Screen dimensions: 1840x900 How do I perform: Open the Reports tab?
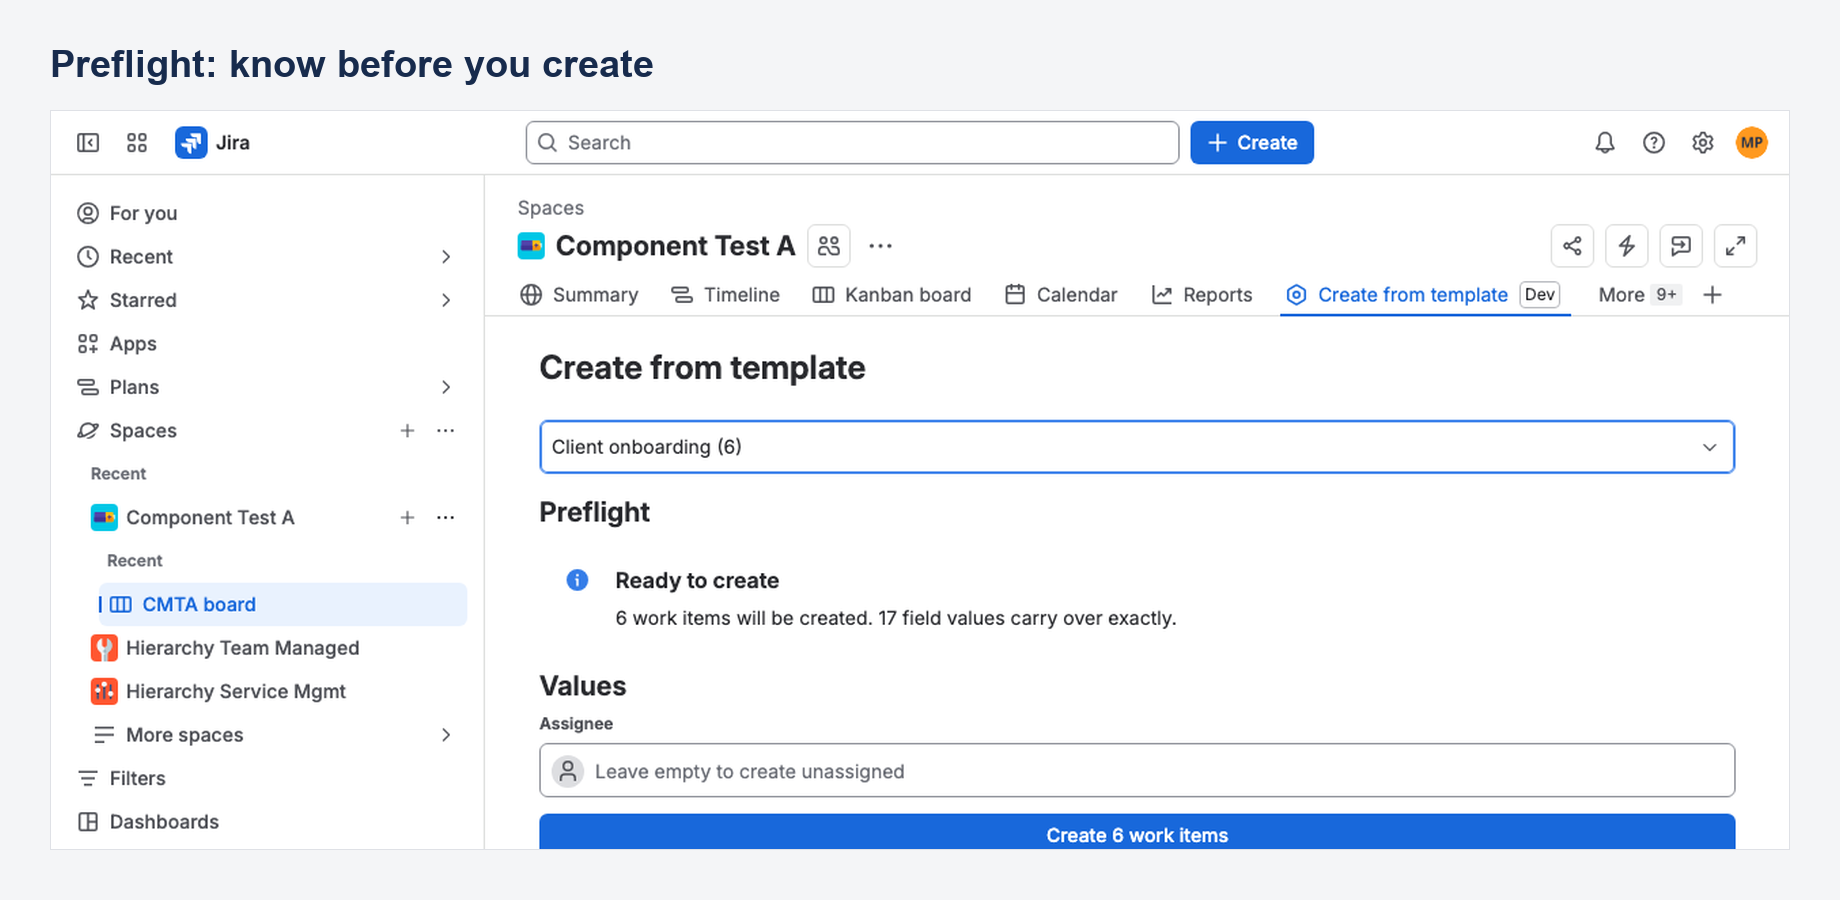click(x=1202, y=295)
